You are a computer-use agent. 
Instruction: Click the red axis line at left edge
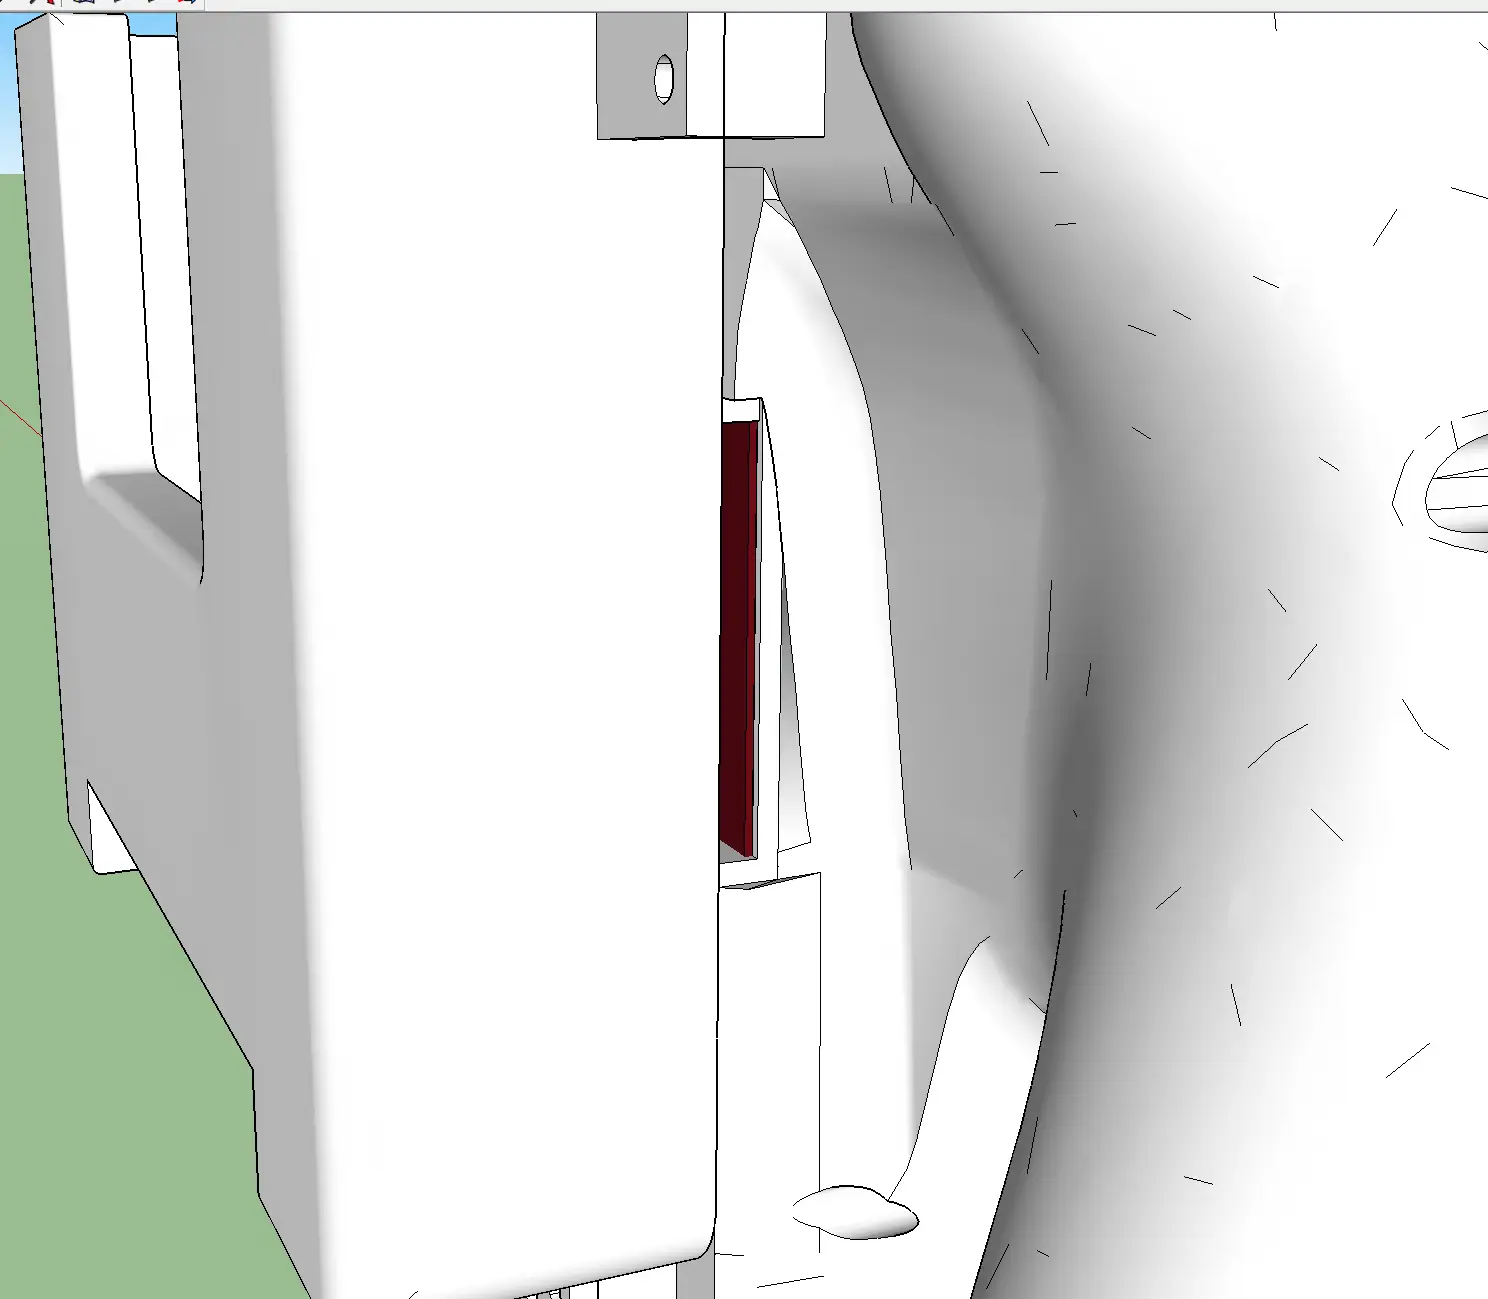click(x=20, y=419)
